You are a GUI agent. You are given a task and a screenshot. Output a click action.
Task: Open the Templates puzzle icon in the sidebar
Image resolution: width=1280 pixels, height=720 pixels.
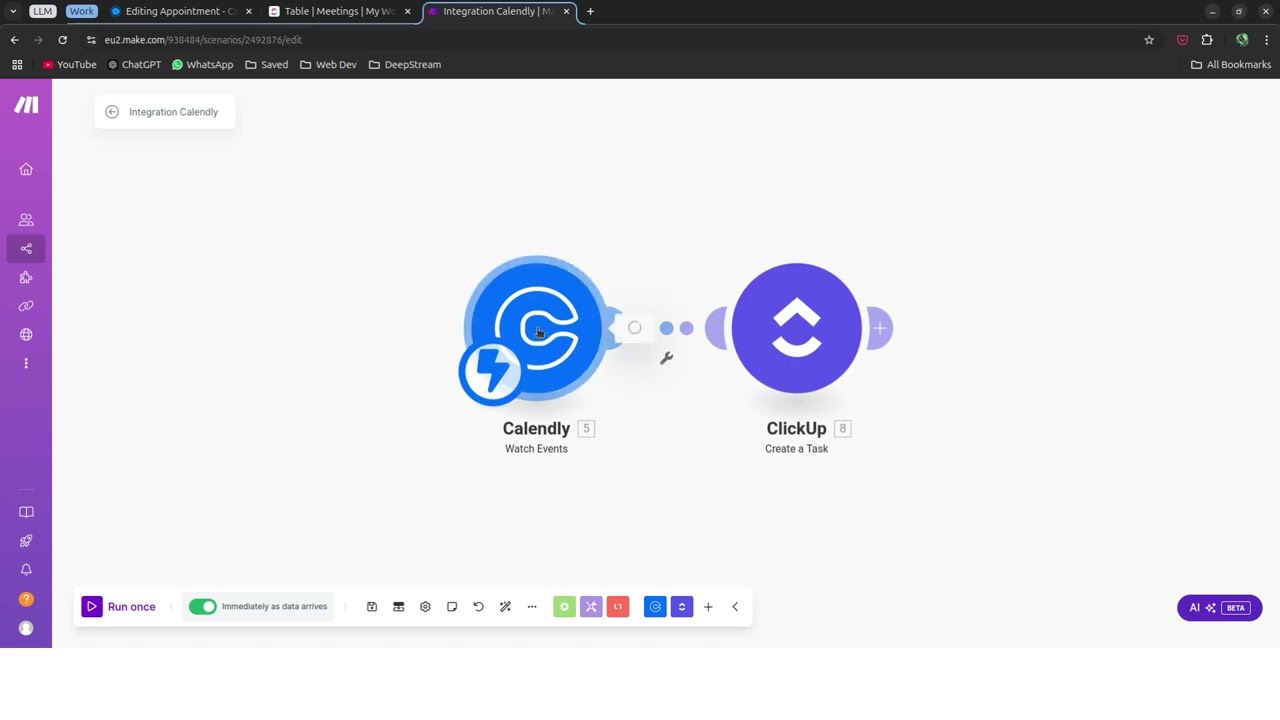point(26,277)
